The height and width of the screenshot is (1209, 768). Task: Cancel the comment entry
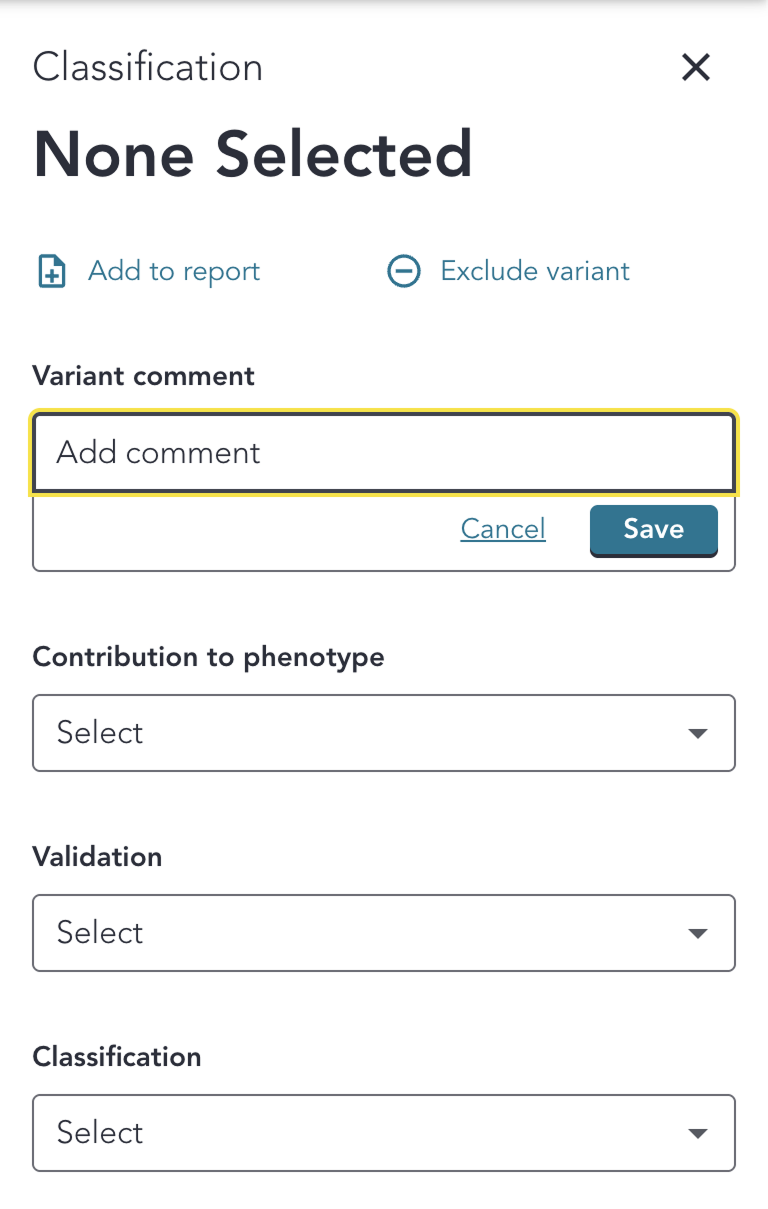[x=503, y=529]
